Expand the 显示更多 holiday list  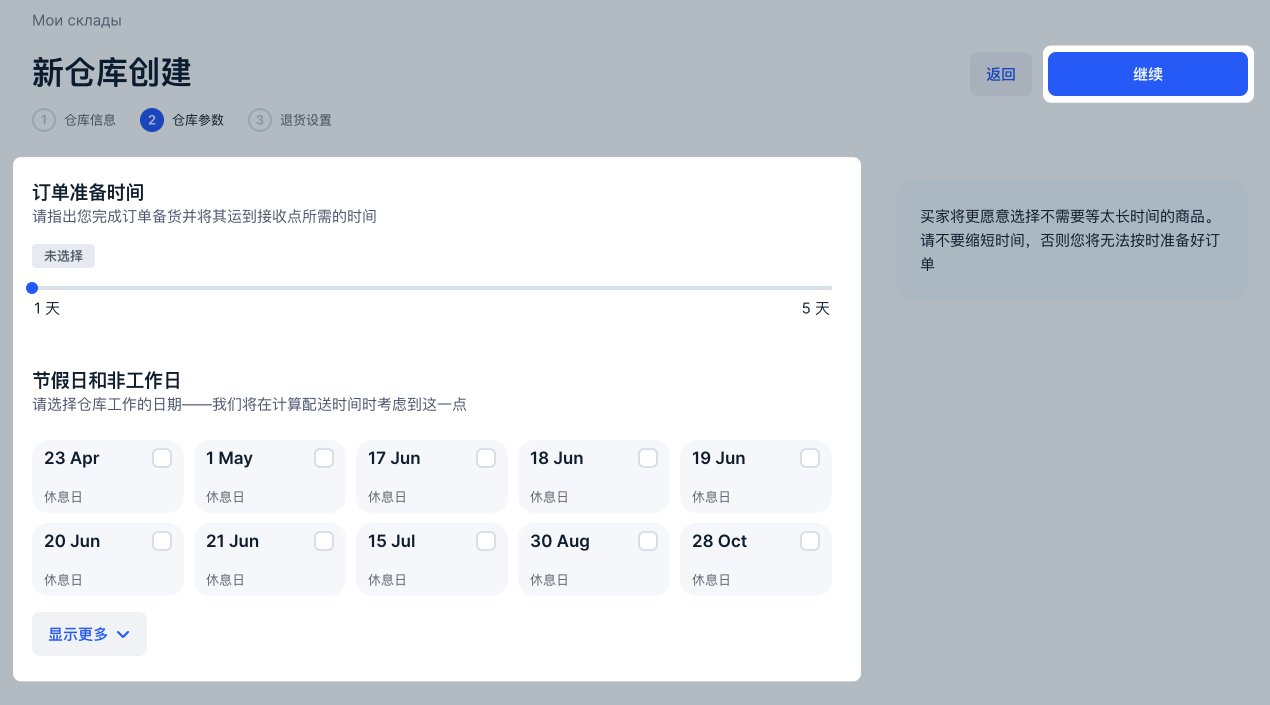[89, 634]
